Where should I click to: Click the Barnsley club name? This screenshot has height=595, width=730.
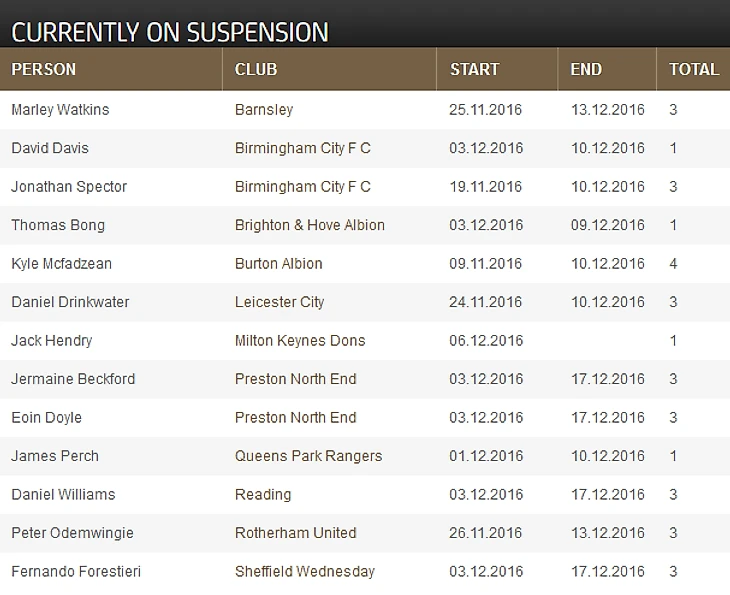(264, 110)
